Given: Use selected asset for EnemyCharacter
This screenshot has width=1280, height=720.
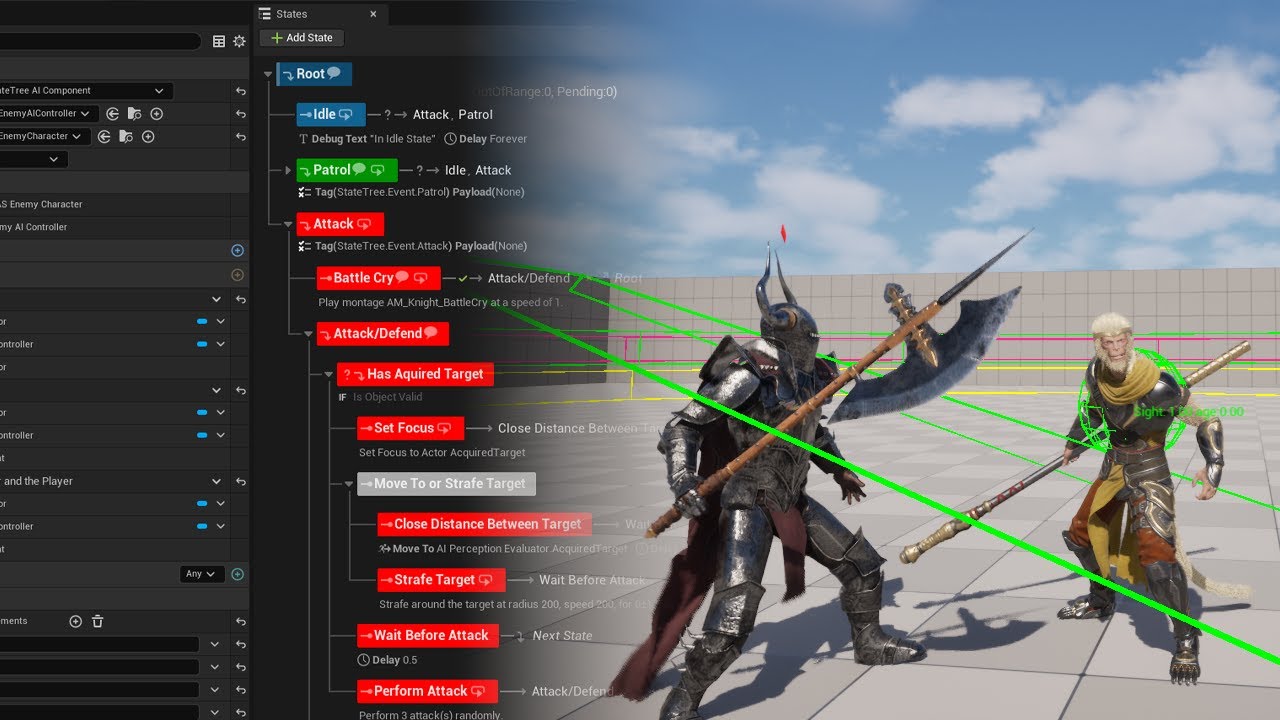Looking at the screenshot, I should pyautogui.click(x=104, y=136).
